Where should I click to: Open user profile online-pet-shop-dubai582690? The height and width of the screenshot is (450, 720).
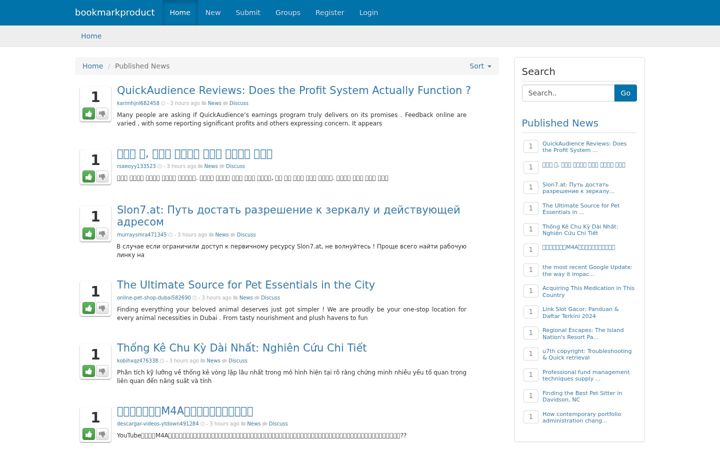(x=154, y=298)
